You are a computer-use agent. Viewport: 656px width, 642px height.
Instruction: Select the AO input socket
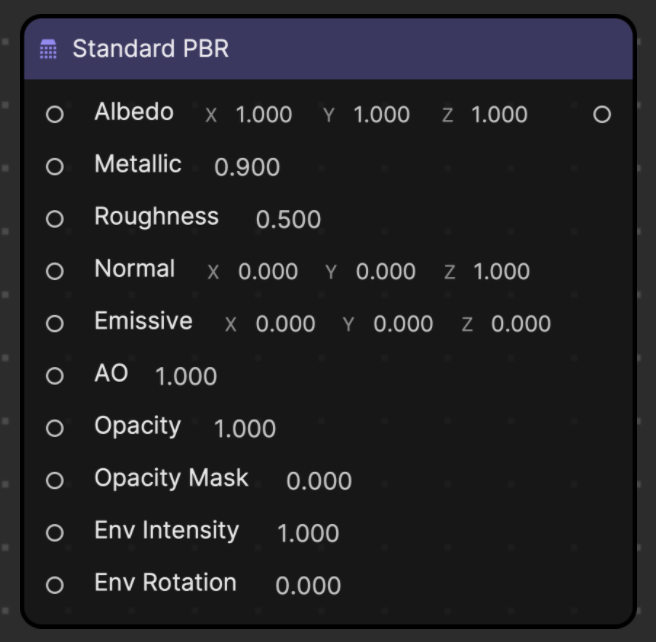click(x=55, y=376)
